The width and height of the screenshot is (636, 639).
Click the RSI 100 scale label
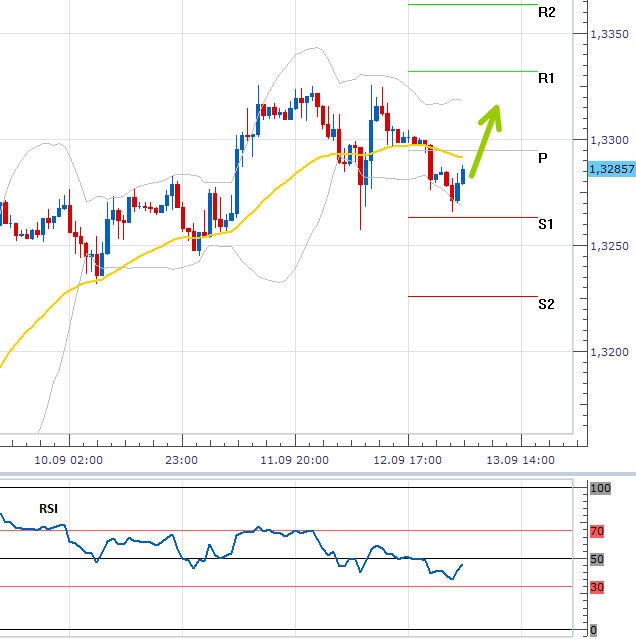pos(601,488)
